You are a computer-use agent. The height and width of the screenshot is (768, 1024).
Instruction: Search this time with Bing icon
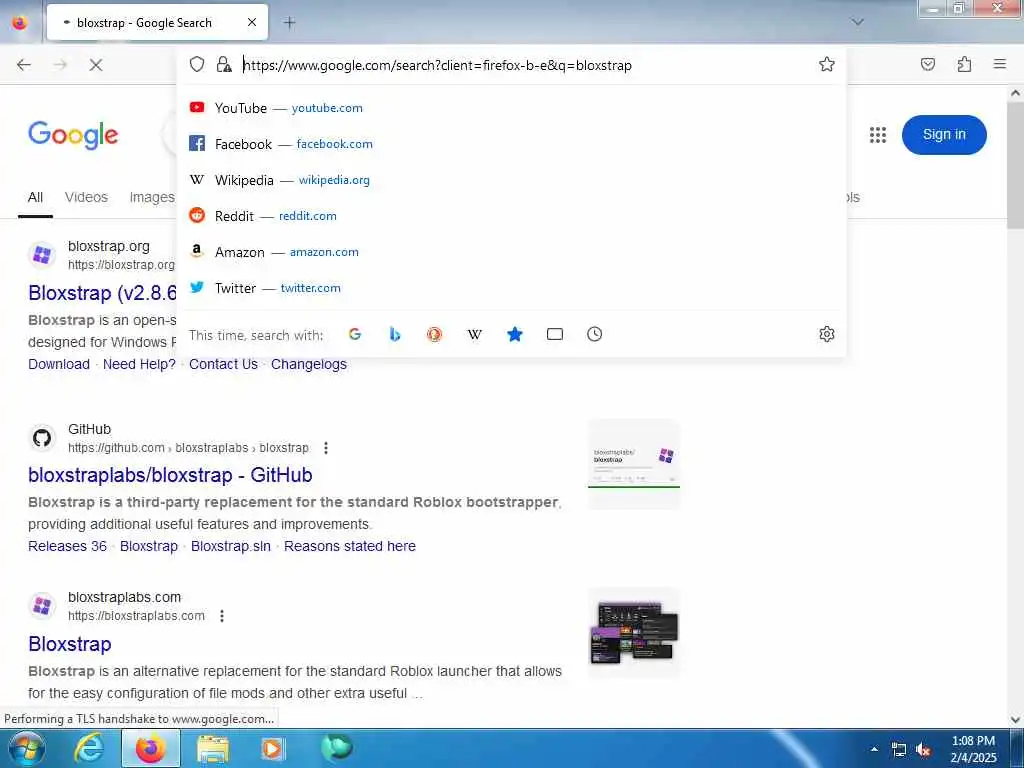(394, 334)
